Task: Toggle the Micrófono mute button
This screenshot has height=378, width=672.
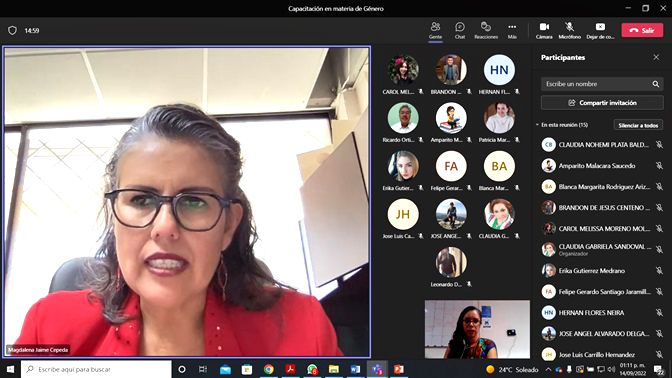Action: pos(570,30)
